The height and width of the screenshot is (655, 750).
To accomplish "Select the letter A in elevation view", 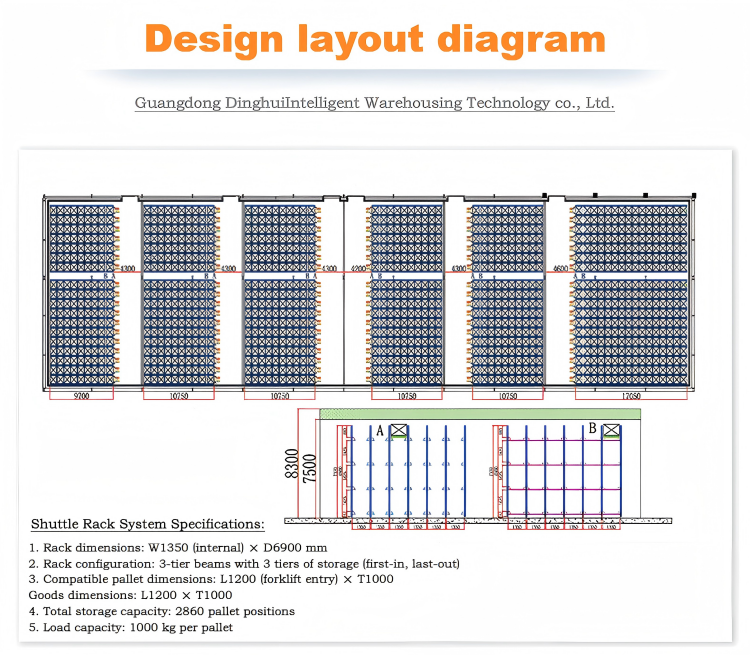I will tap(380, 431).
